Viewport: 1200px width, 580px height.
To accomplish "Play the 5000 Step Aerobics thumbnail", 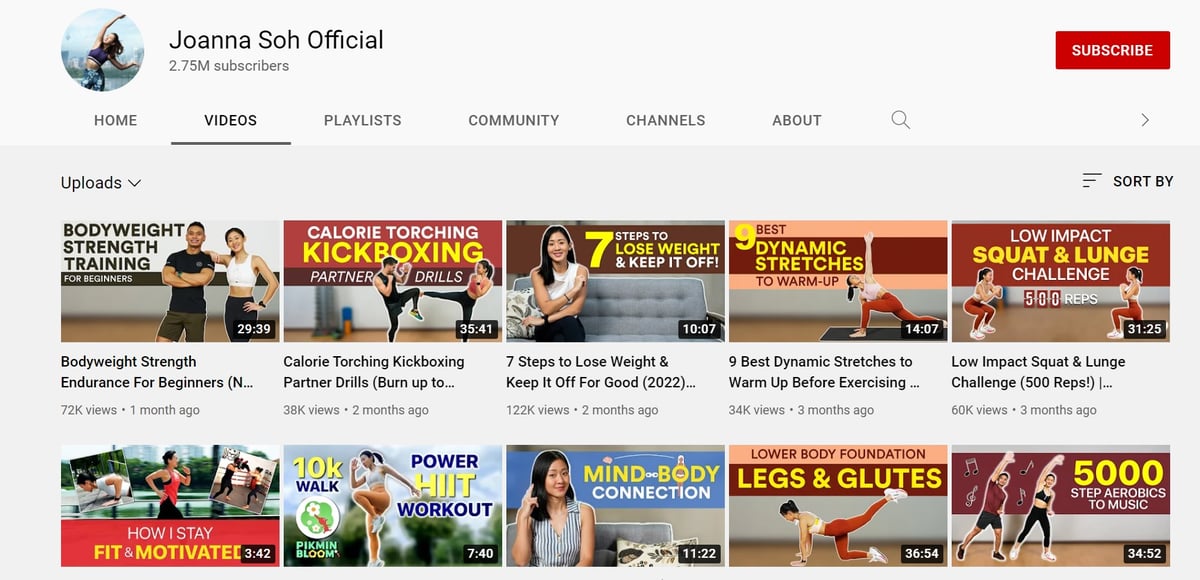I will tap(1060, 506).
